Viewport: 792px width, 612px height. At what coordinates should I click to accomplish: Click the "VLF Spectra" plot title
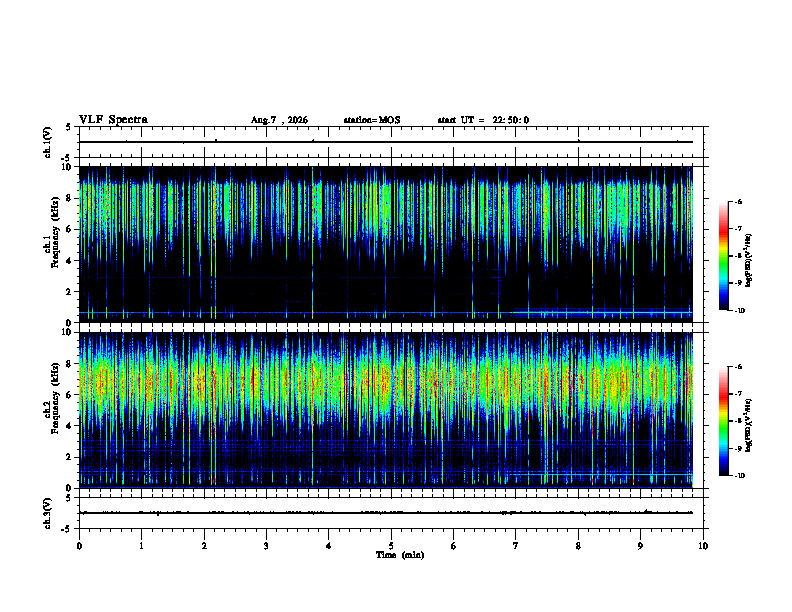[113, 120]
